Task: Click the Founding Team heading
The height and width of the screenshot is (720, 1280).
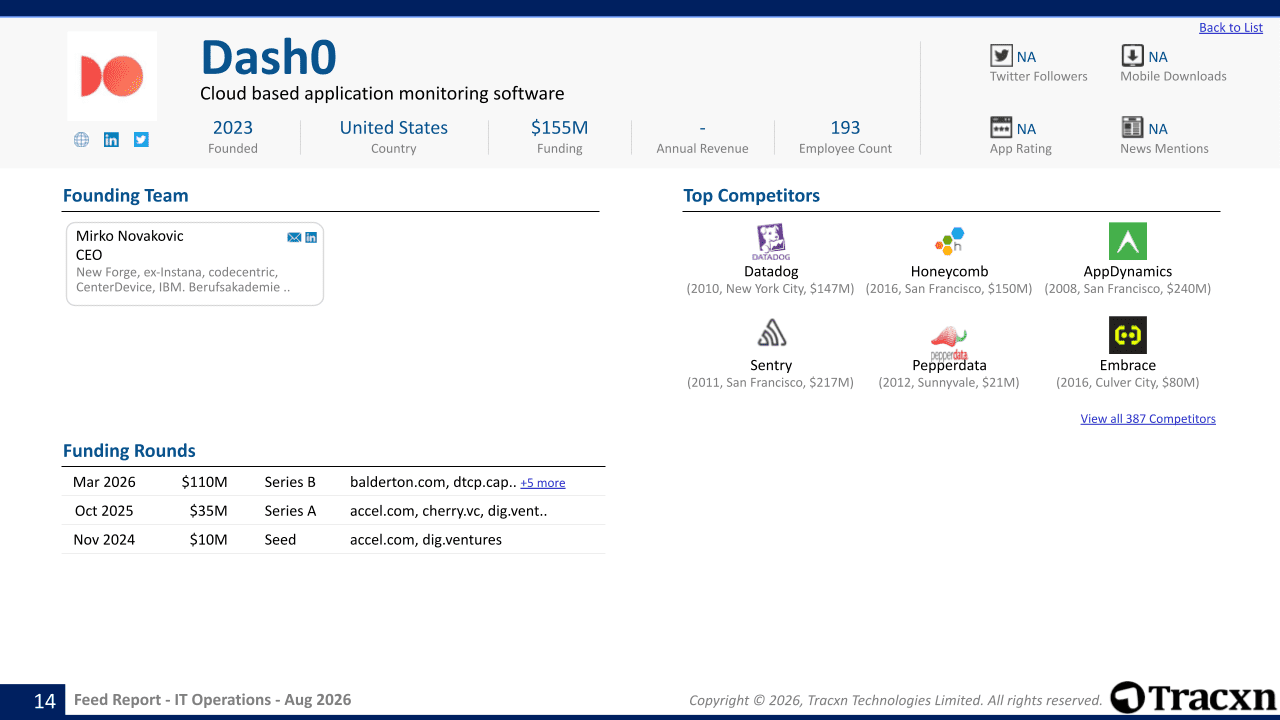Action: (126, 196)
